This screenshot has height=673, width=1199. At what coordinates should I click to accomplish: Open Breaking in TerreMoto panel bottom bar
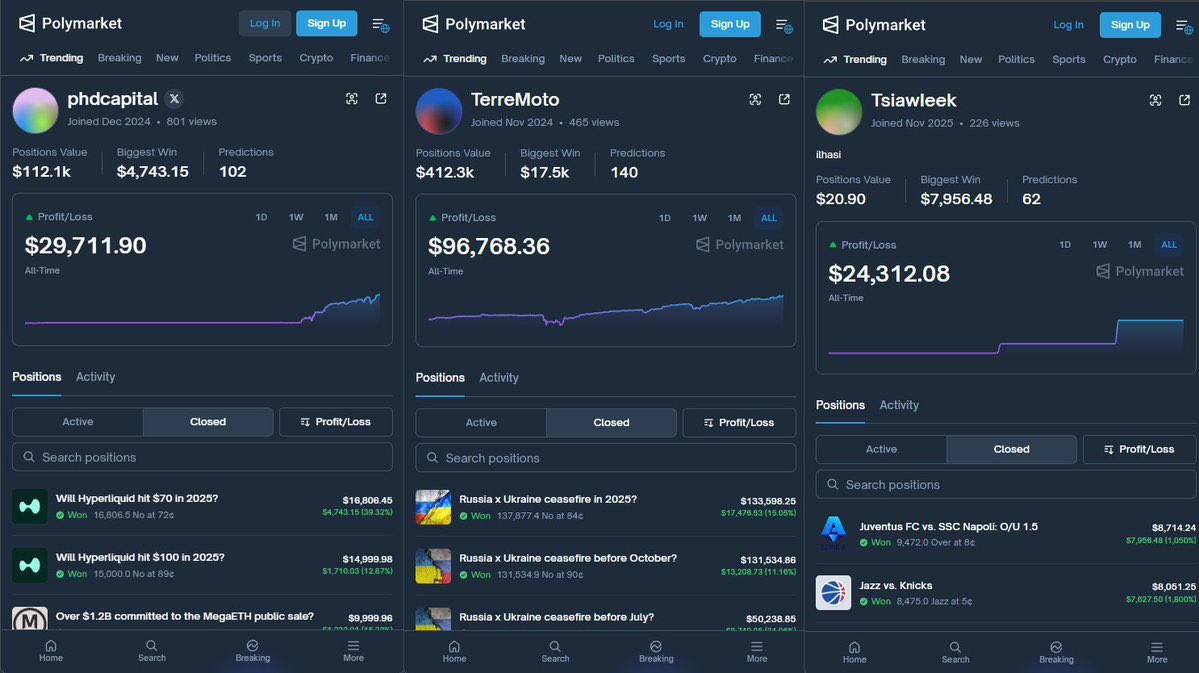(x=656, y=652)
